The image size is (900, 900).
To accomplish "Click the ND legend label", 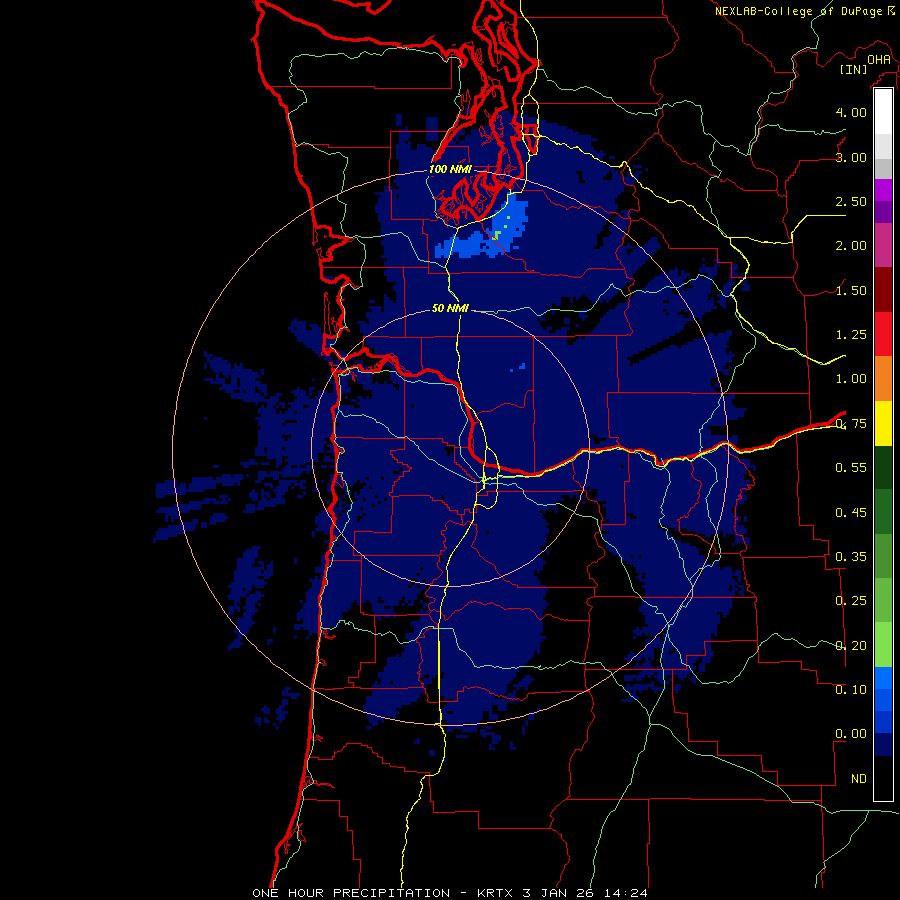I will tap(859, 779).
